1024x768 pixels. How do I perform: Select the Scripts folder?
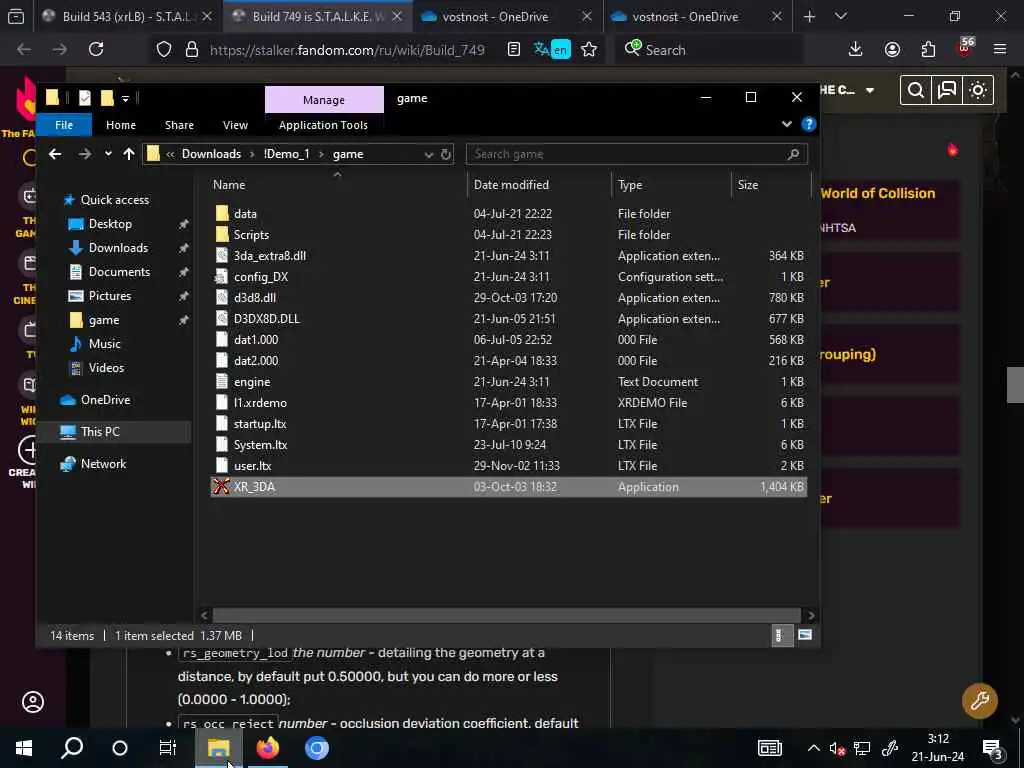click(x=251, y=234)
